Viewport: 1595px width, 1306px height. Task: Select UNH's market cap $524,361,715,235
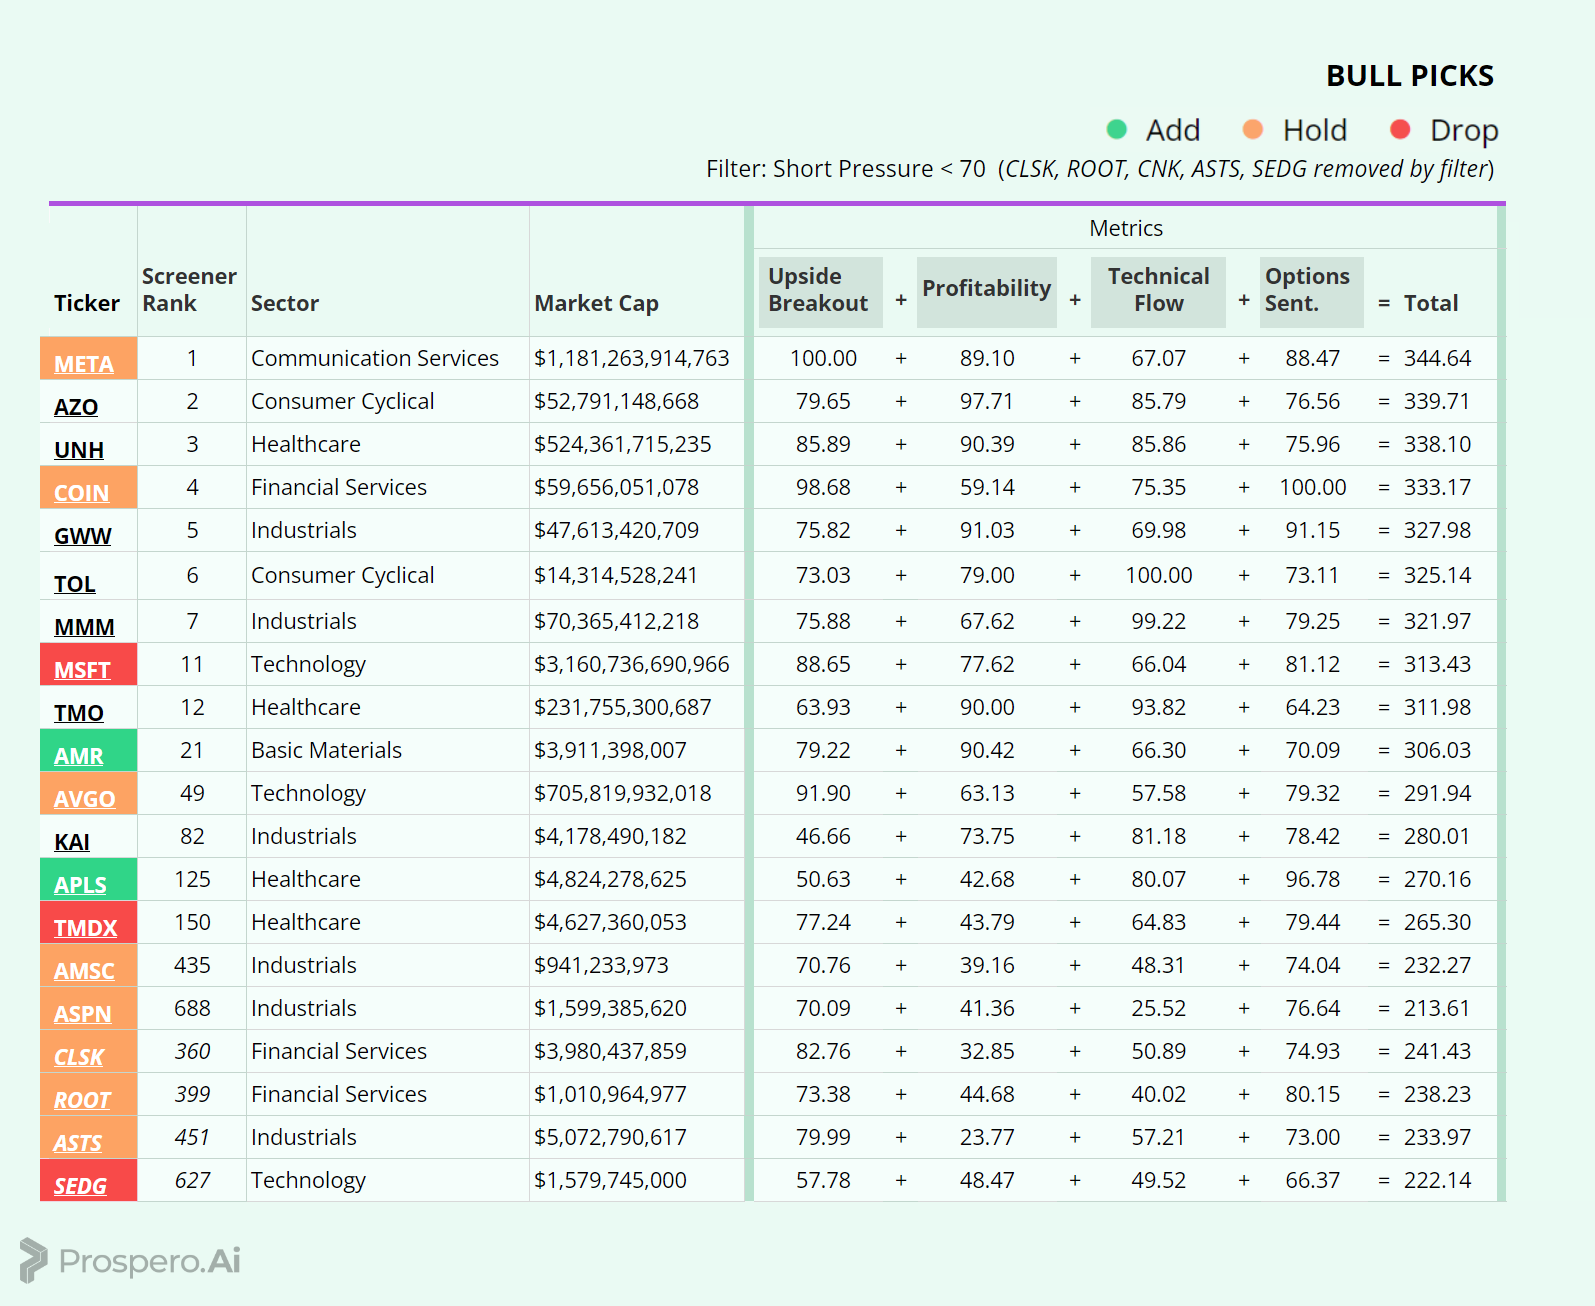(623, 444)
